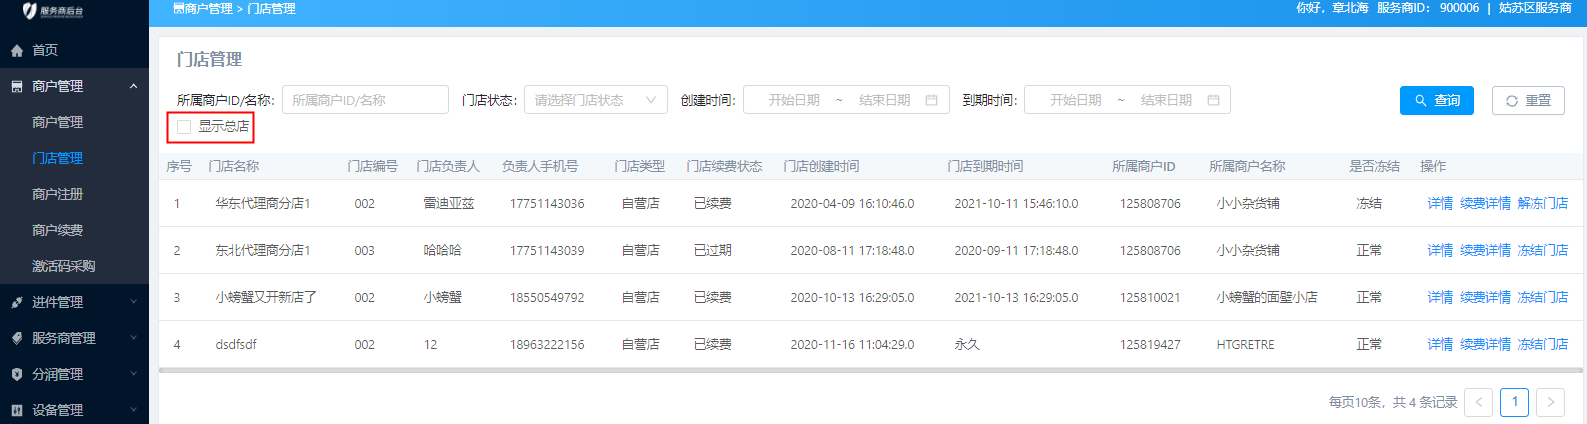Open 续费详情 for dsdfsdf store
The image size is (1587, 424).
(1485, 344)
